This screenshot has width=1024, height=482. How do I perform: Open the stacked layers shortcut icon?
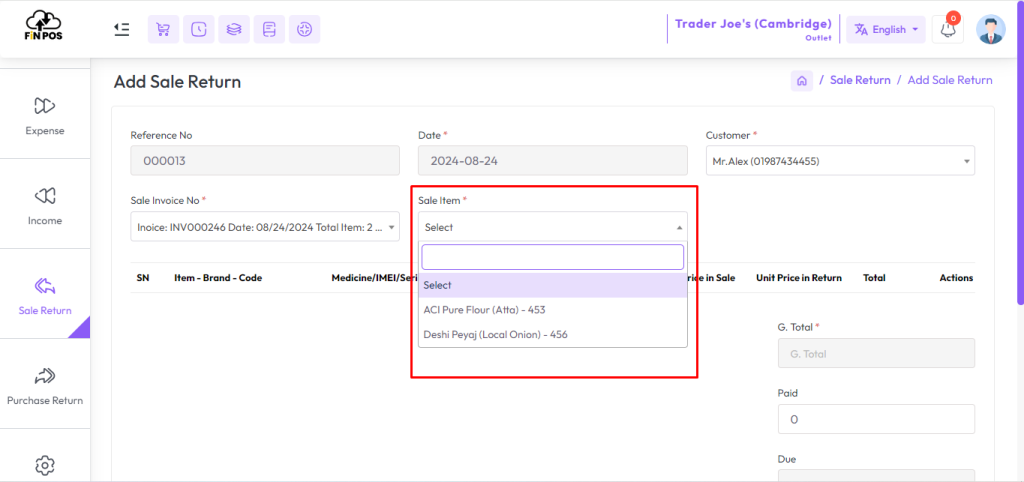click(234, 29)
